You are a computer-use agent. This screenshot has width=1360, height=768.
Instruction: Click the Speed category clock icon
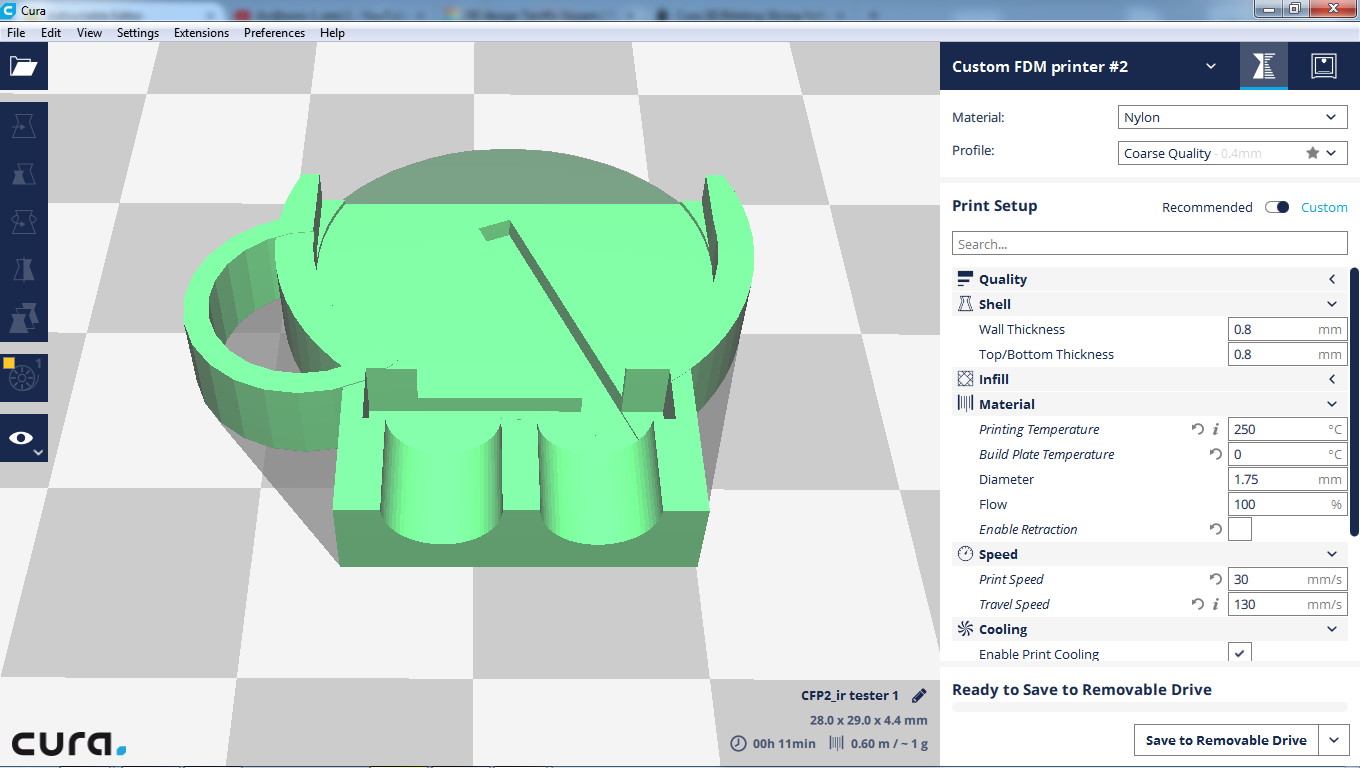965,554
